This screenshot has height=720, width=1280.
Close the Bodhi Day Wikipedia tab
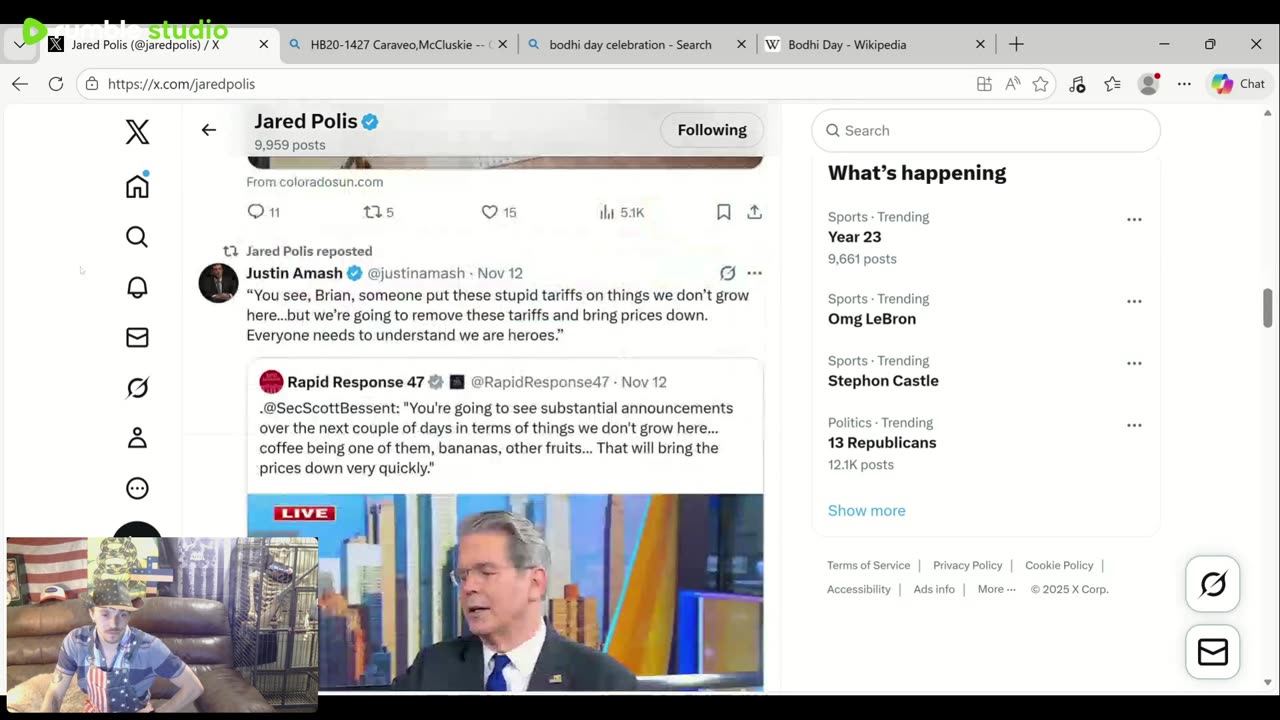click(x=980, y=44)
